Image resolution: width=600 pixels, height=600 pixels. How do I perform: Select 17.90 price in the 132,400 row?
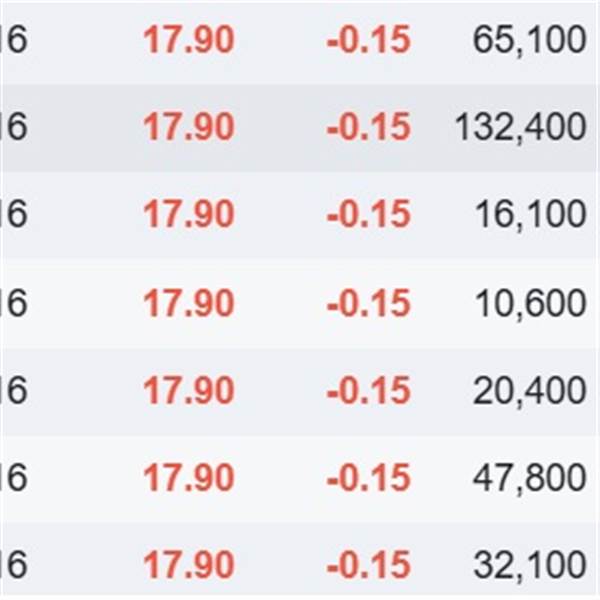click(189, 127)
